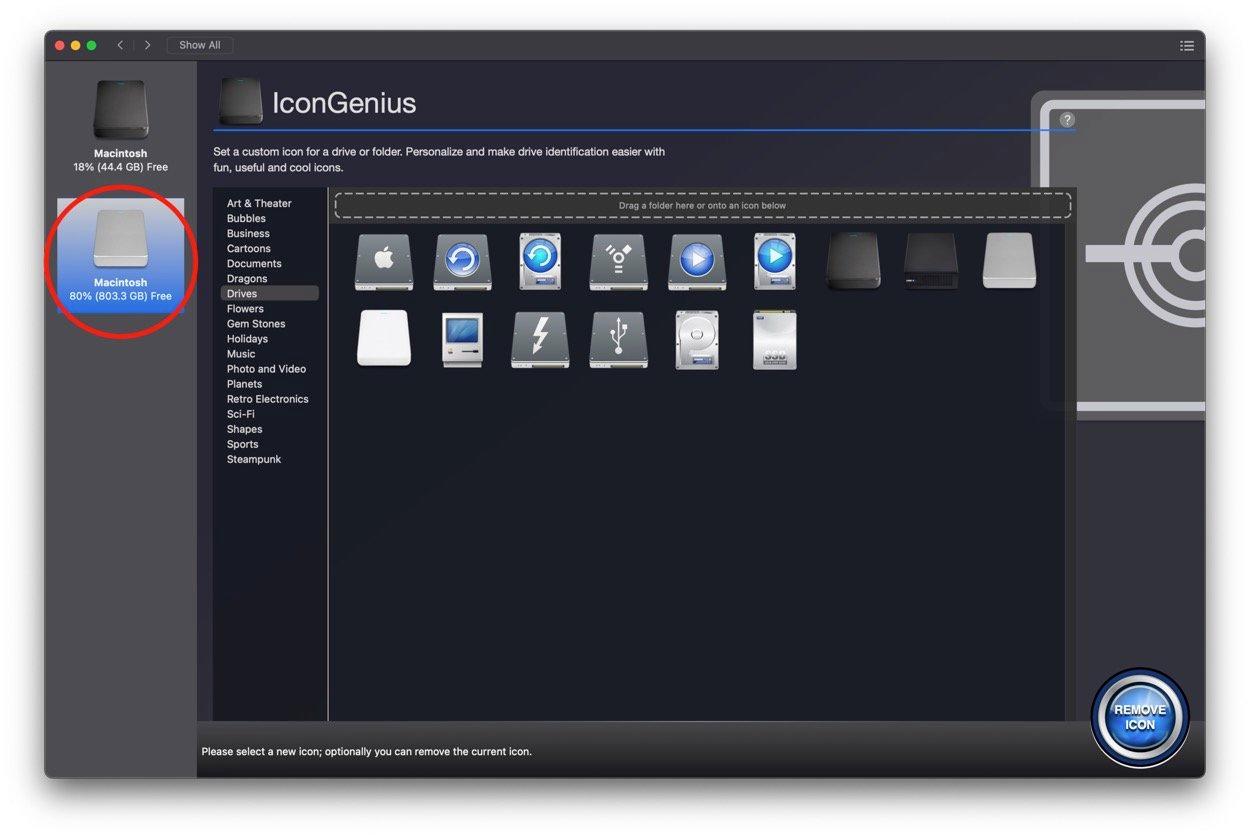
Task: Select the Sci-Fi category
Action: [x=240, y=413]
